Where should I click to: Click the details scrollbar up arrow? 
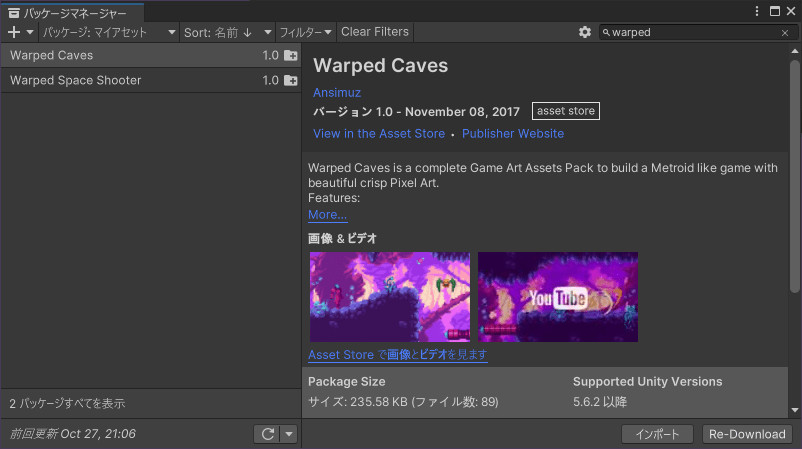tap(794, 51)
